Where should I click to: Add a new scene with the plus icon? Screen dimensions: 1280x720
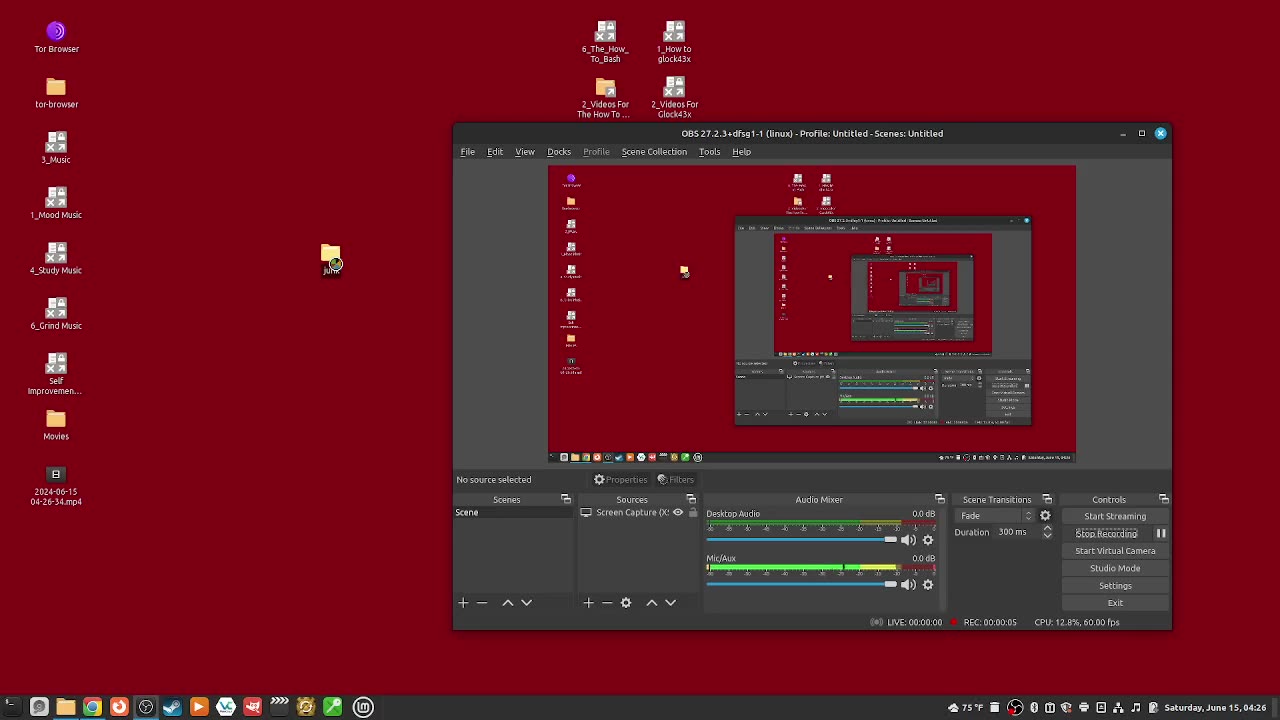[463, 603]
